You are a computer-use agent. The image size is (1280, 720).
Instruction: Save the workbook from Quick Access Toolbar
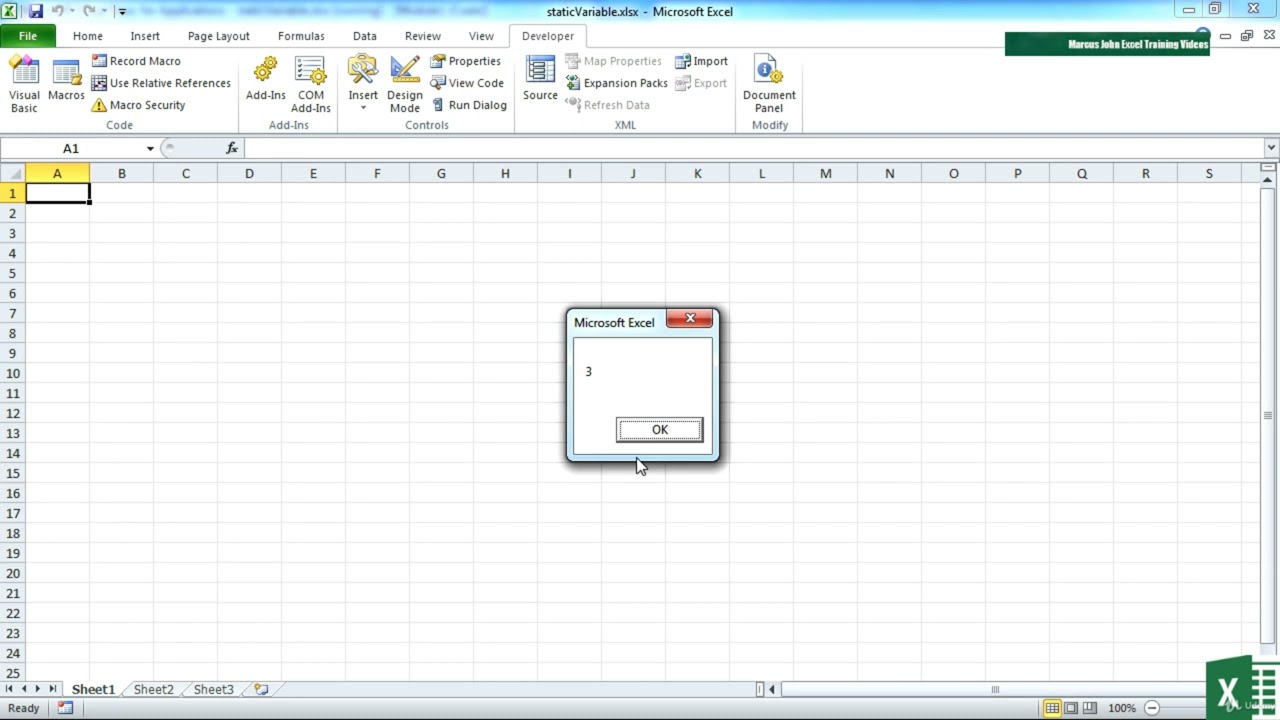(36, 11)
